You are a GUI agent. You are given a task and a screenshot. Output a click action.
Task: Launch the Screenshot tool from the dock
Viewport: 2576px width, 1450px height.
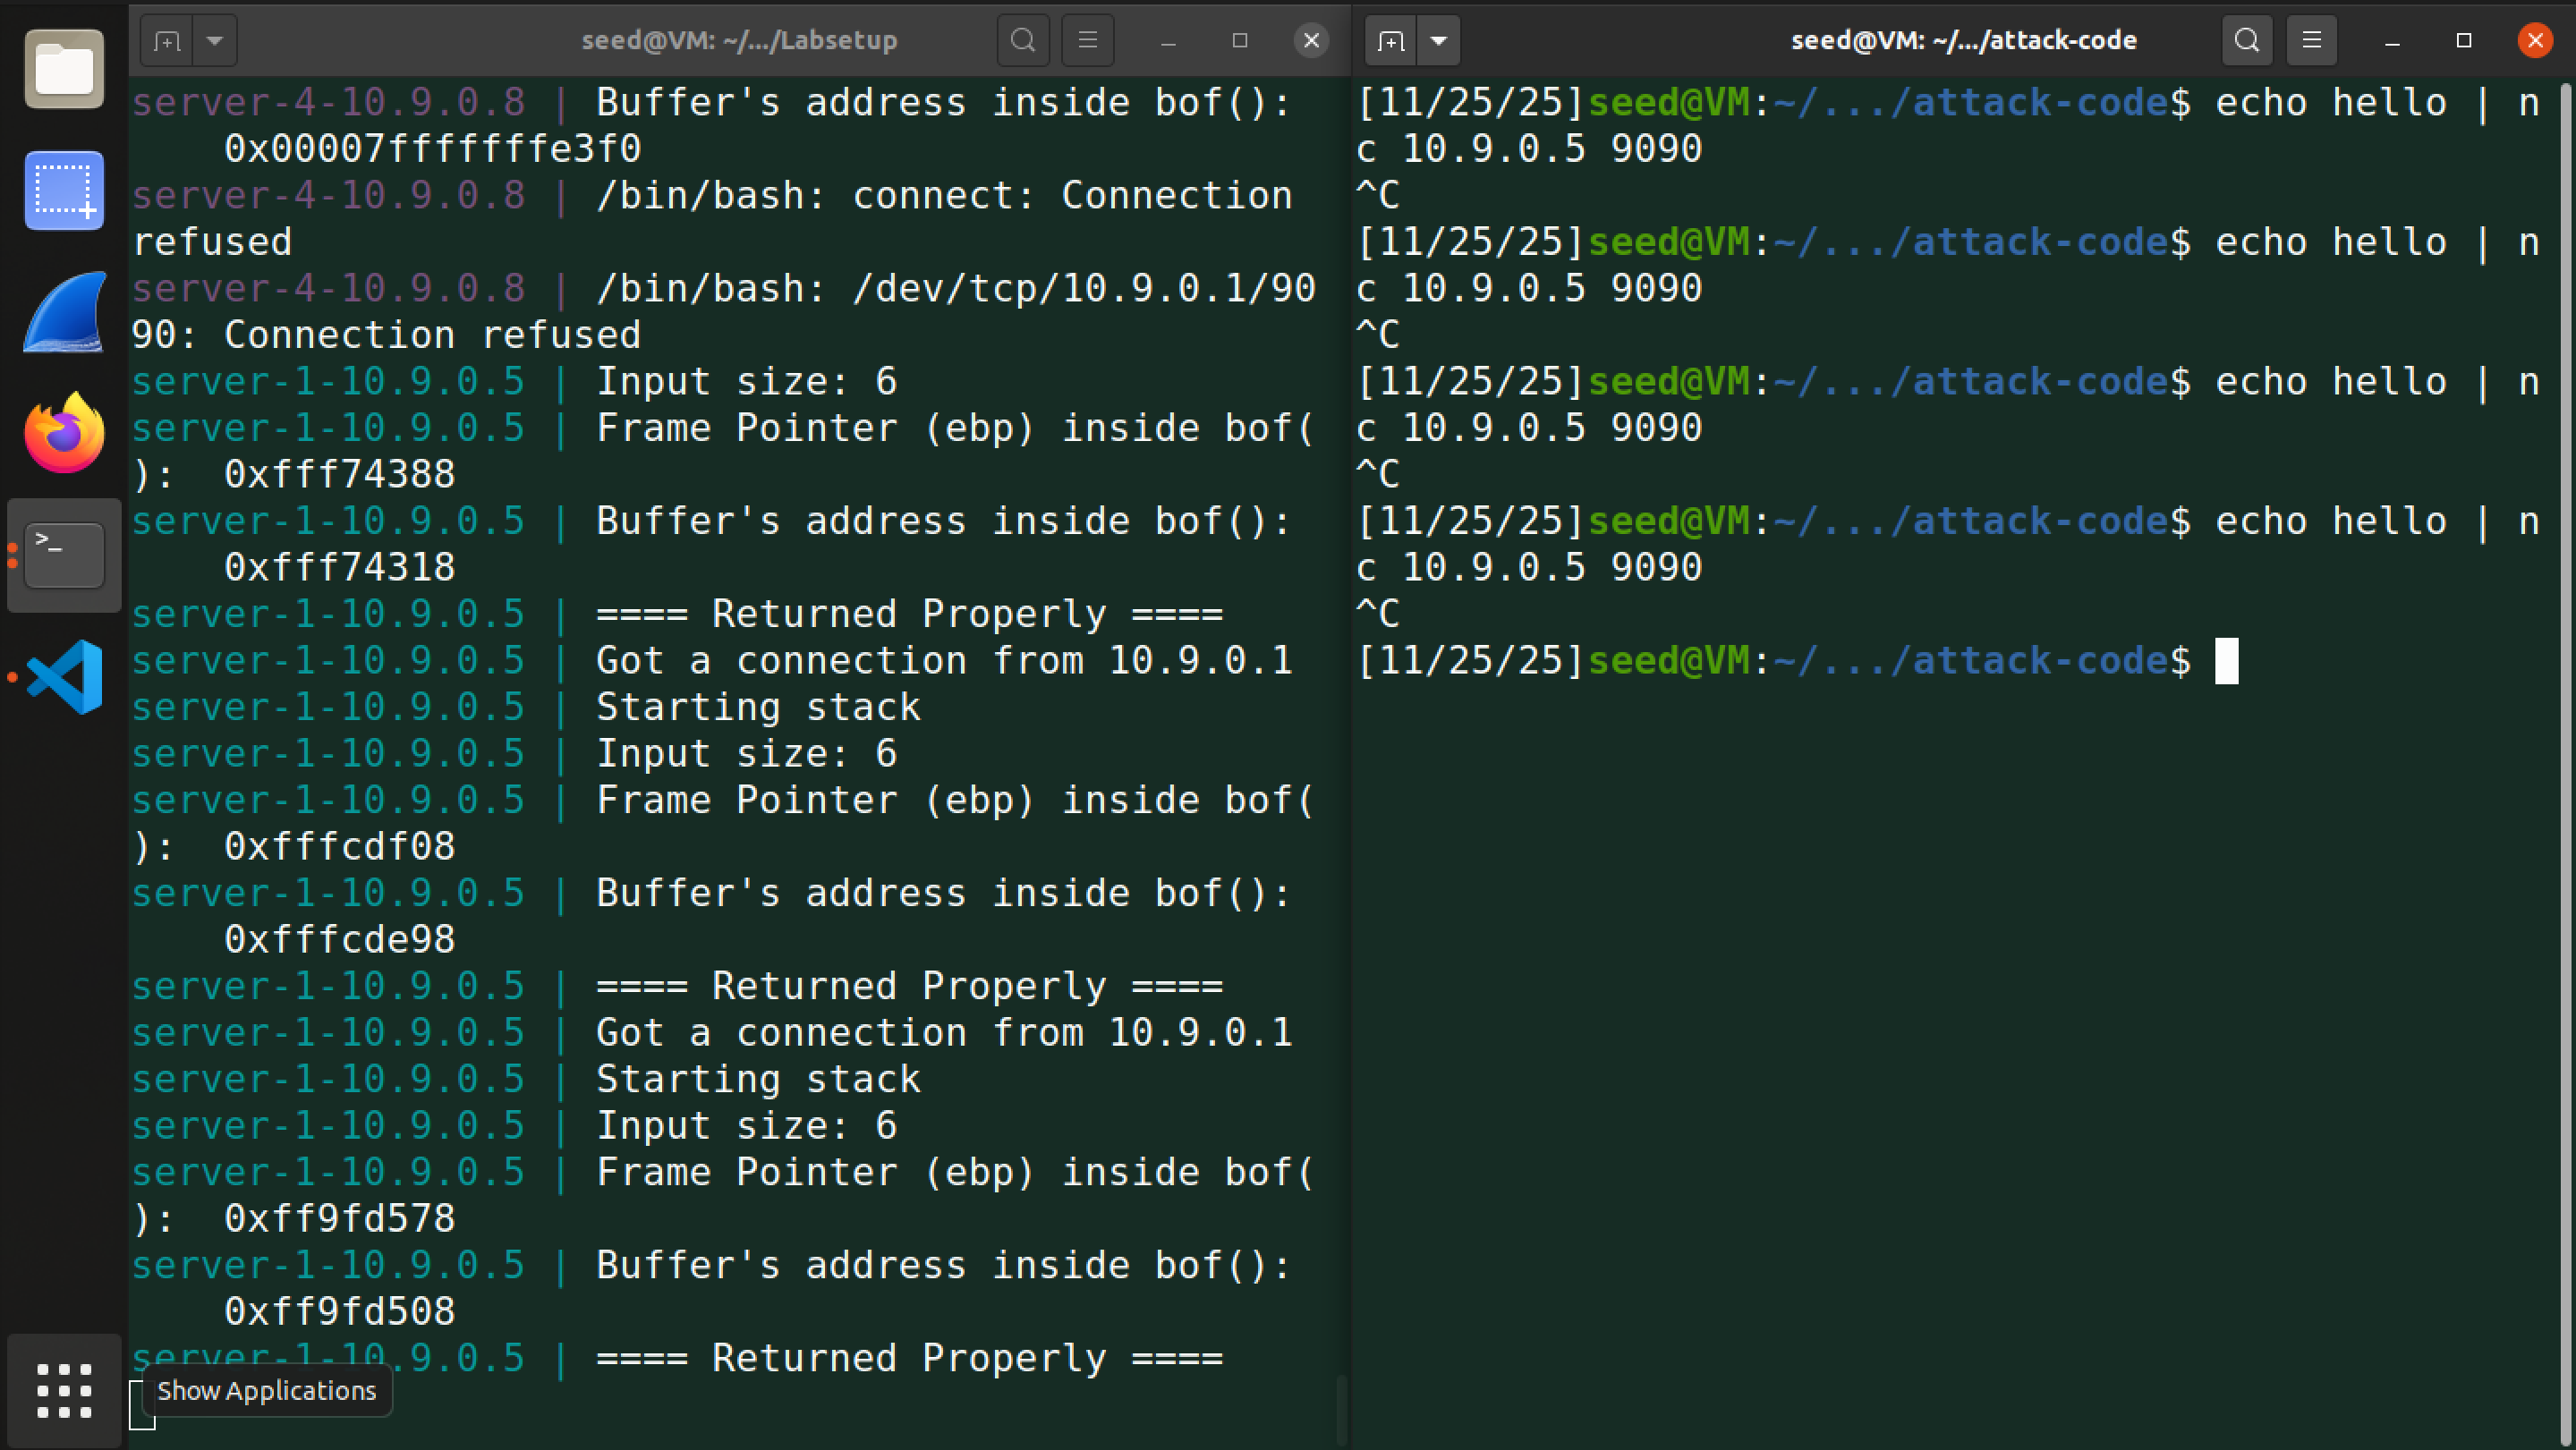(x=64, y=190)
